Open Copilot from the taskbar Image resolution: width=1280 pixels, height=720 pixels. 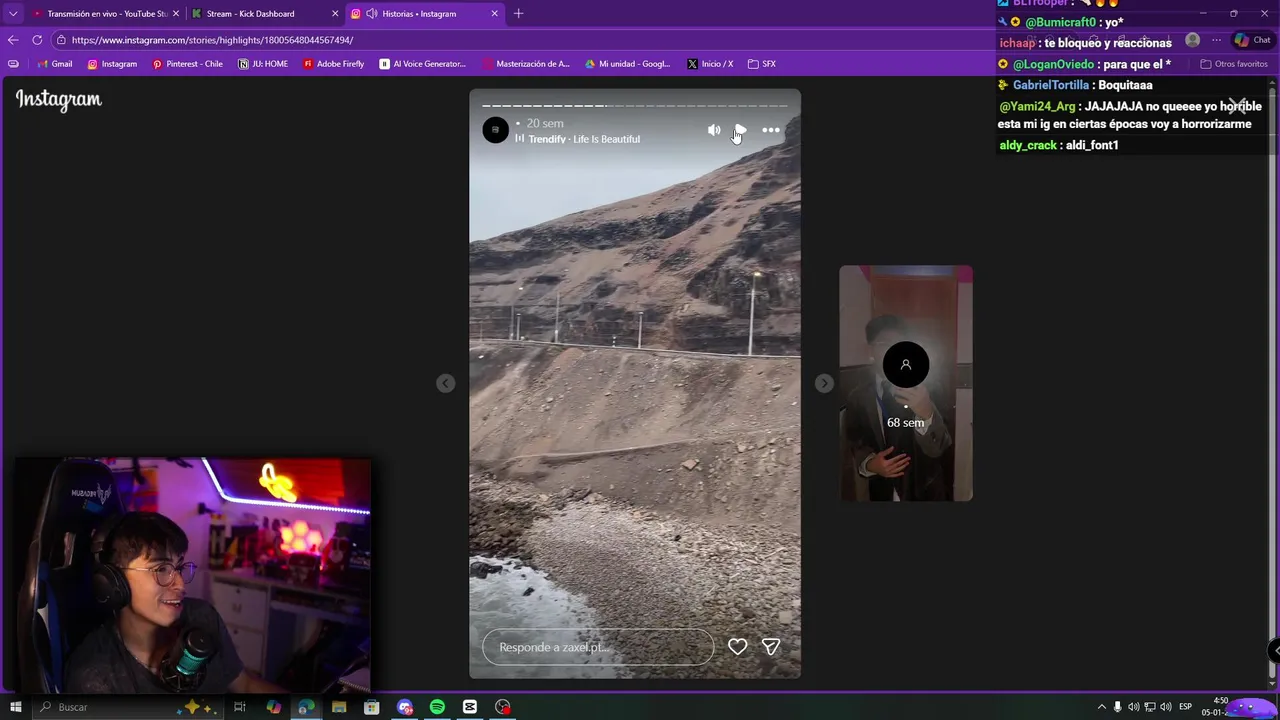(274, 707)
